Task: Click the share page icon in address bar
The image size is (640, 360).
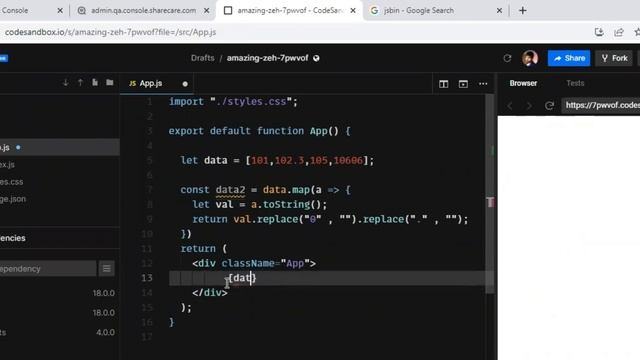Action: point(619,32)
